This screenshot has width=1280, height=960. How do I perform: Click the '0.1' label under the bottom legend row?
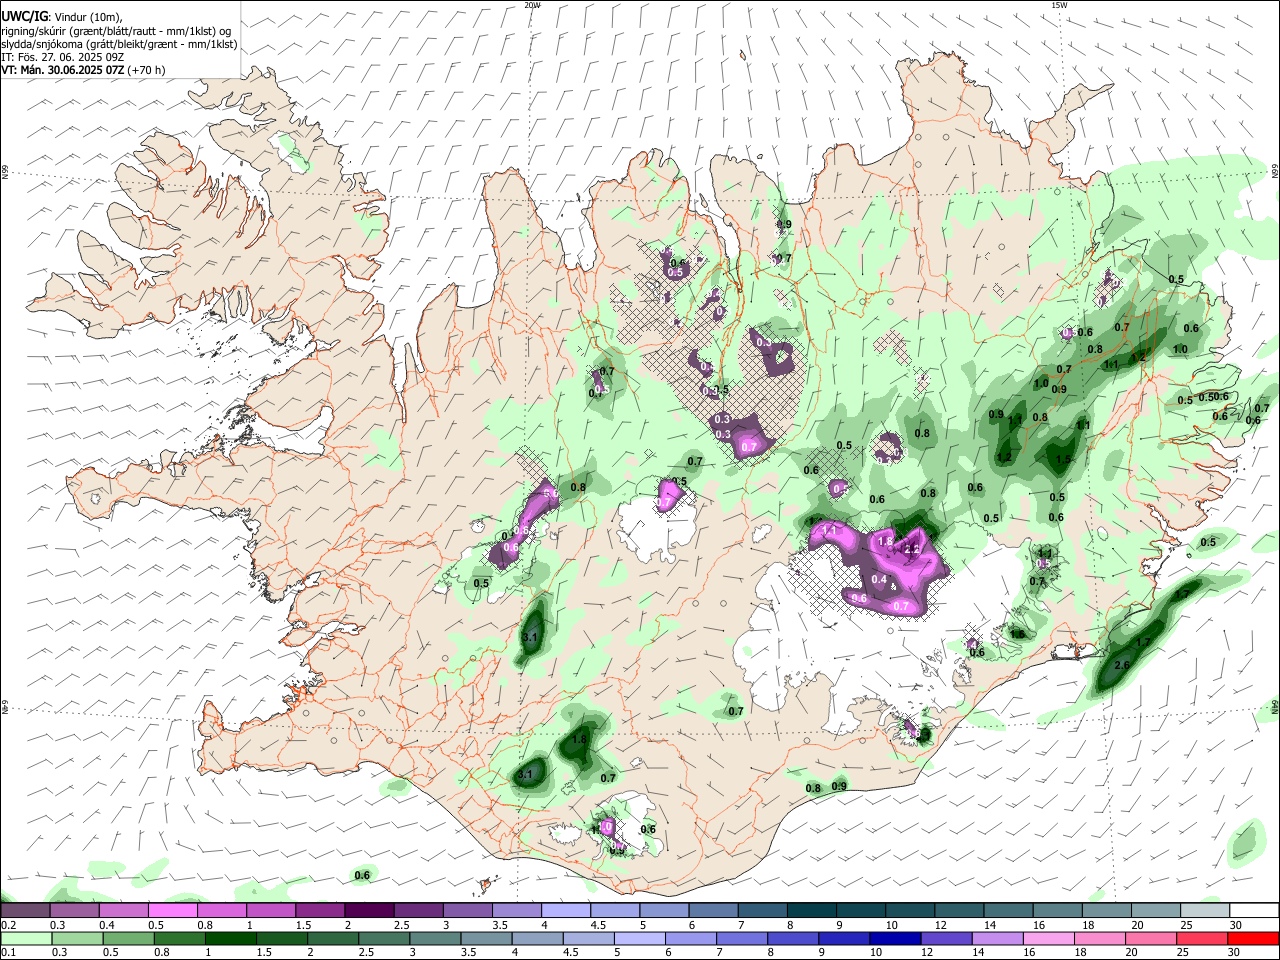point(8,952)
